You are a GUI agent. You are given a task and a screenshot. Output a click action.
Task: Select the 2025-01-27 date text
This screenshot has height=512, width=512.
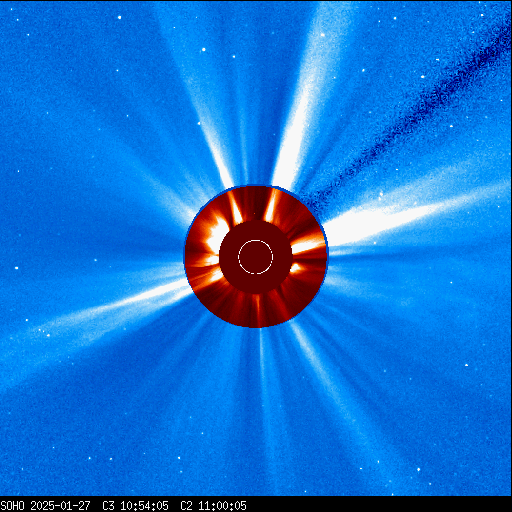(60, 506)
